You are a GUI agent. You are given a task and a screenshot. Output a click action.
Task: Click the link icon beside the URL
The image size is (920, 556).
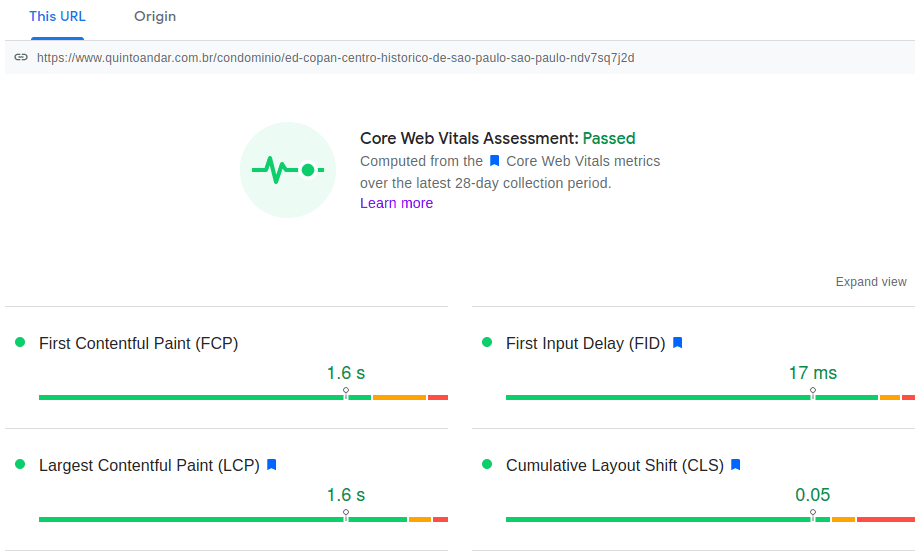point(21,58)
